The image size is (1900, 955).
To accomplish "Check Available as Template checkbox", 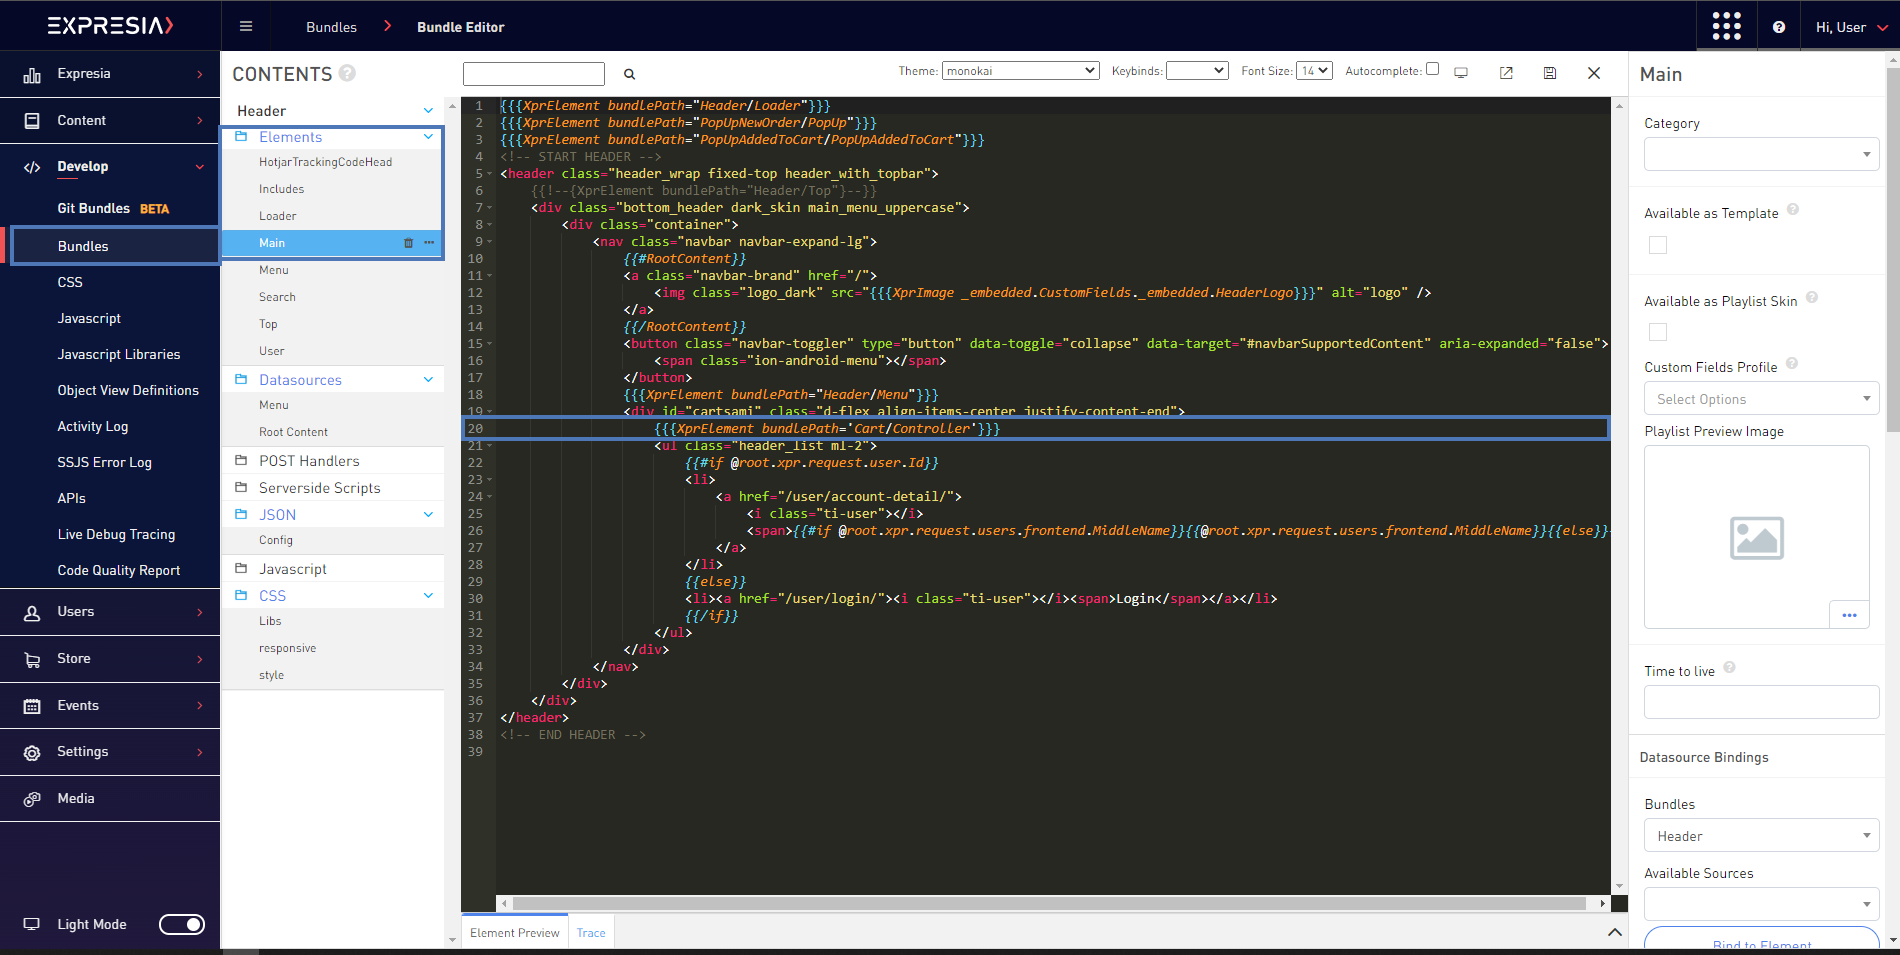I will point(1658,245).
